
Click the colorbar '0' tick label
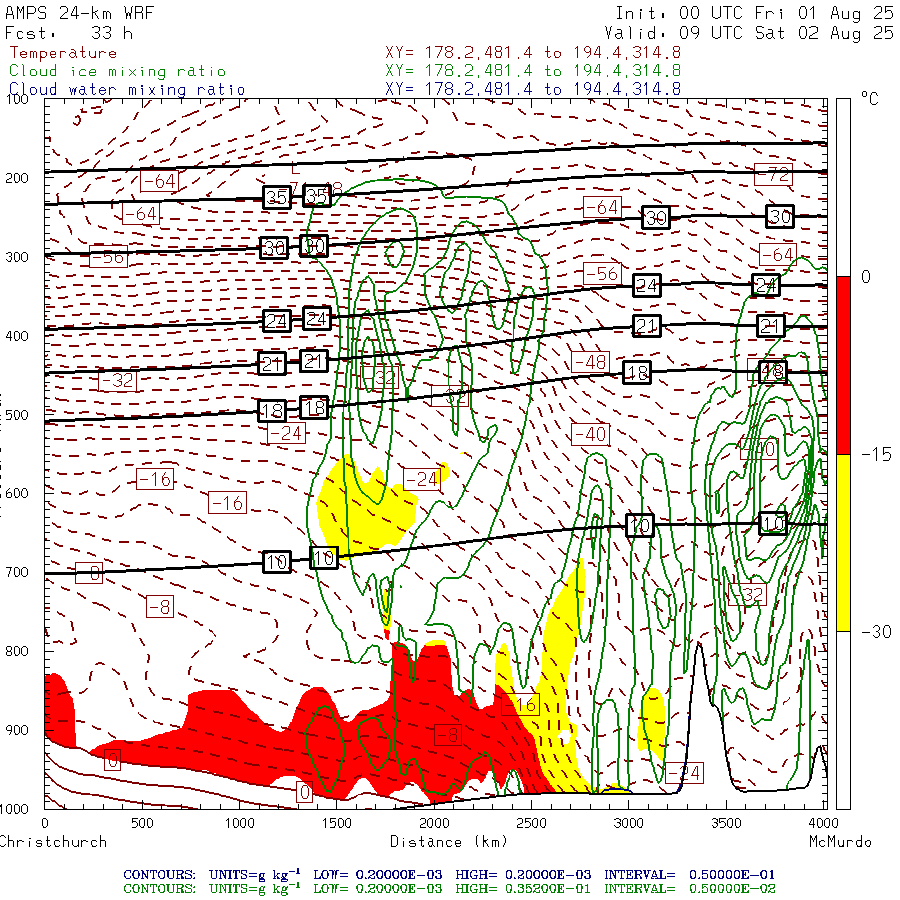click(866, 277)
